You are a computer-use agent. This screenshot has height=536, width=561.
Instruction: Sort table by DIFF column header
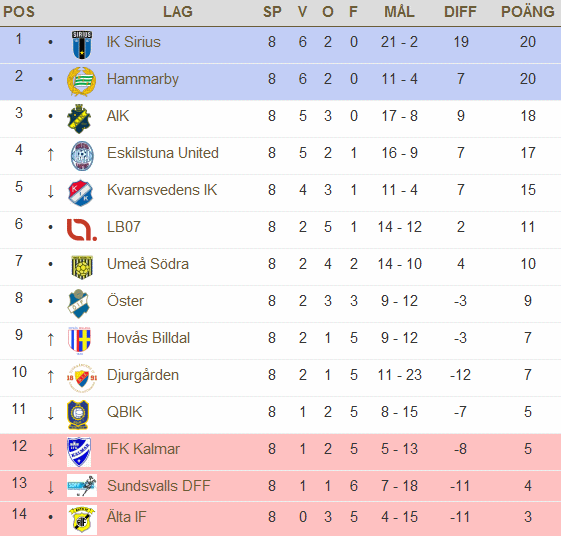pos(460,12)
